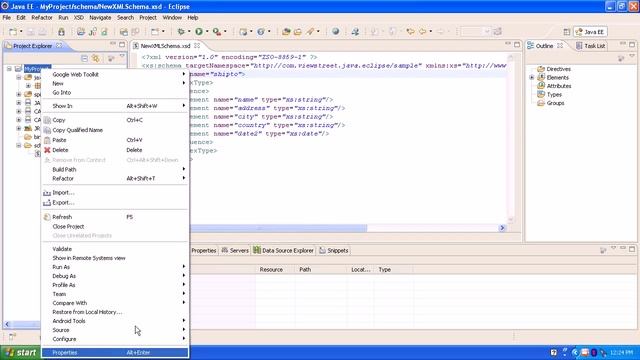Open the New submenu in context menu
This screenshot has width=640, height=360.
click(x=115, y=83)
